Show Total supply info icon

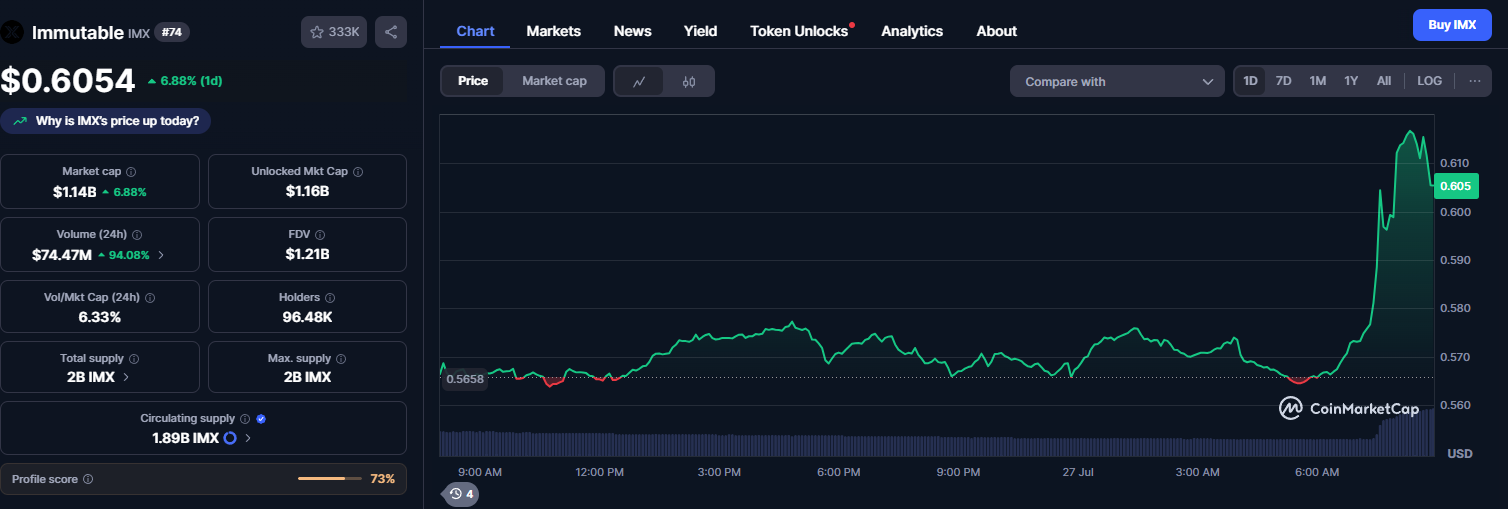click(x=134, y=359)
